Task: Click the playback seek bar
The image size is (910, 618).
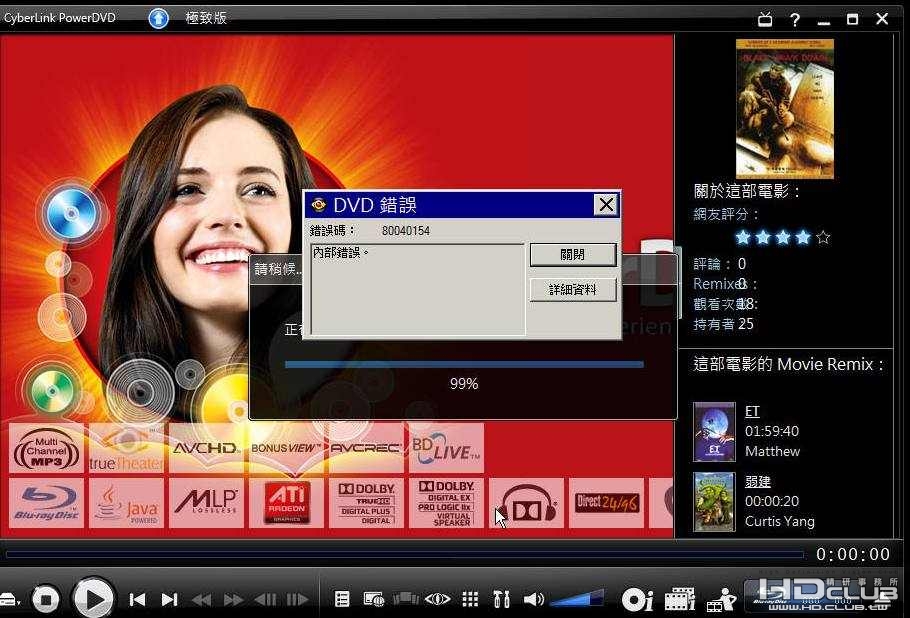Action: [403, 555]
